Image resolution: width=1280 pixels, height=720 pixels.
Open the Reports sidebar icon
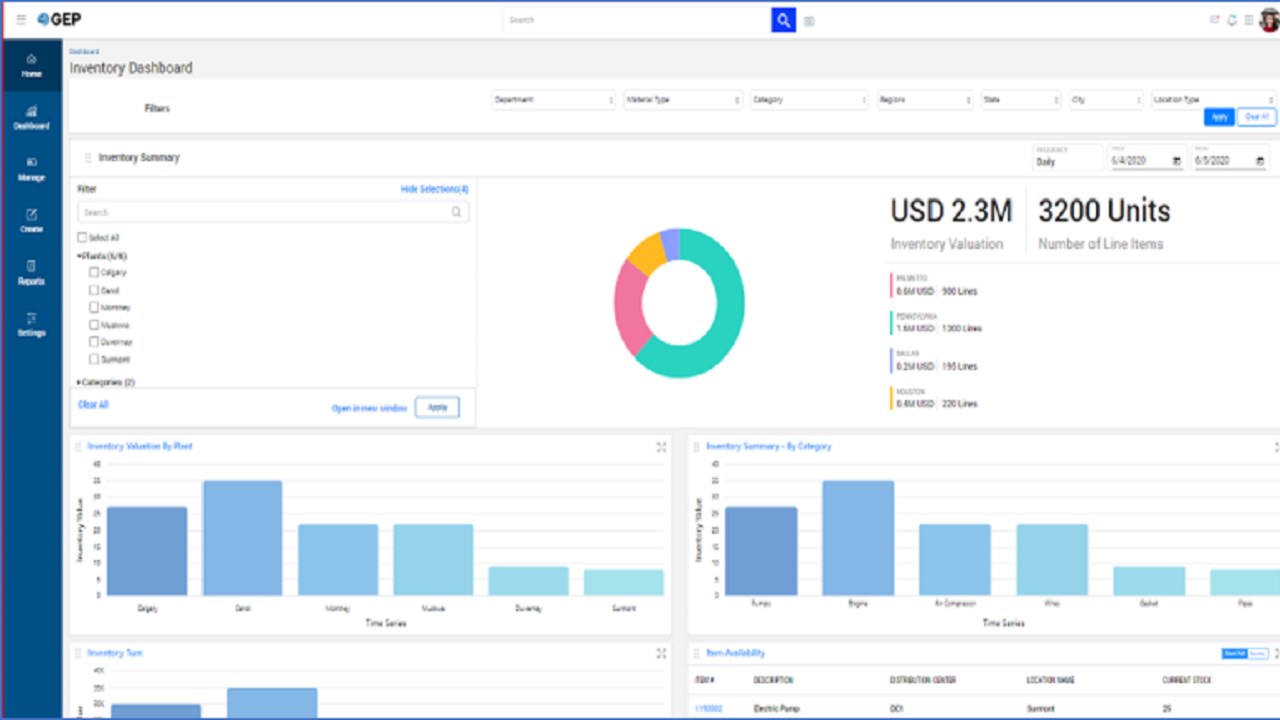31,273
